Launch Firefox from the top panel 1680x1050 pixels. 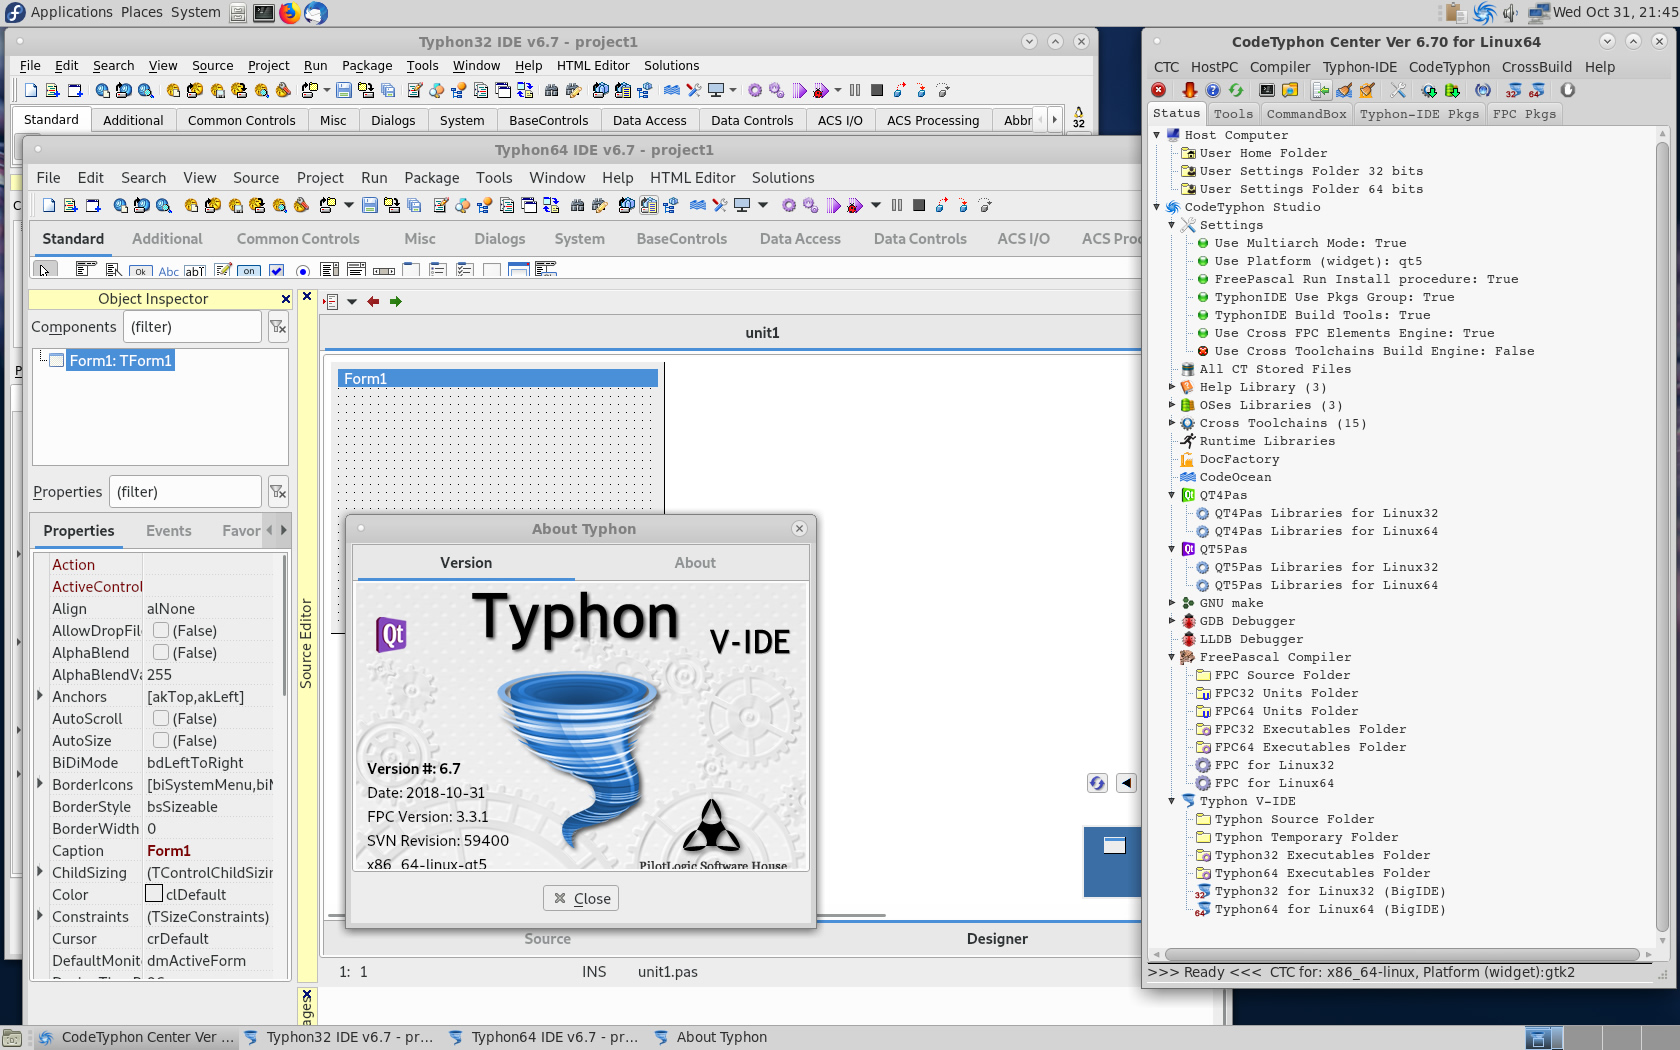click(289, 13)
